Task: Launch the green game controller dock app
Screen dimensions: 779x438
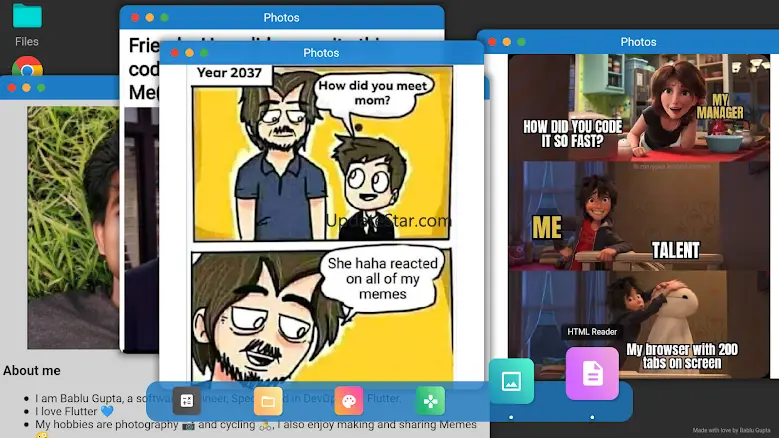Action: (x=430, y=401)
